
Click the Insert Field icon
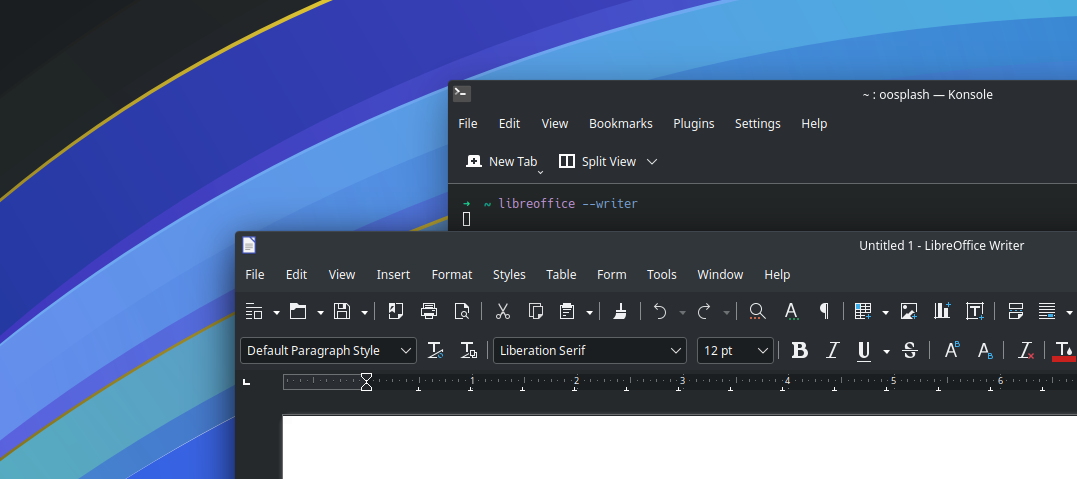click(1047, 311)
